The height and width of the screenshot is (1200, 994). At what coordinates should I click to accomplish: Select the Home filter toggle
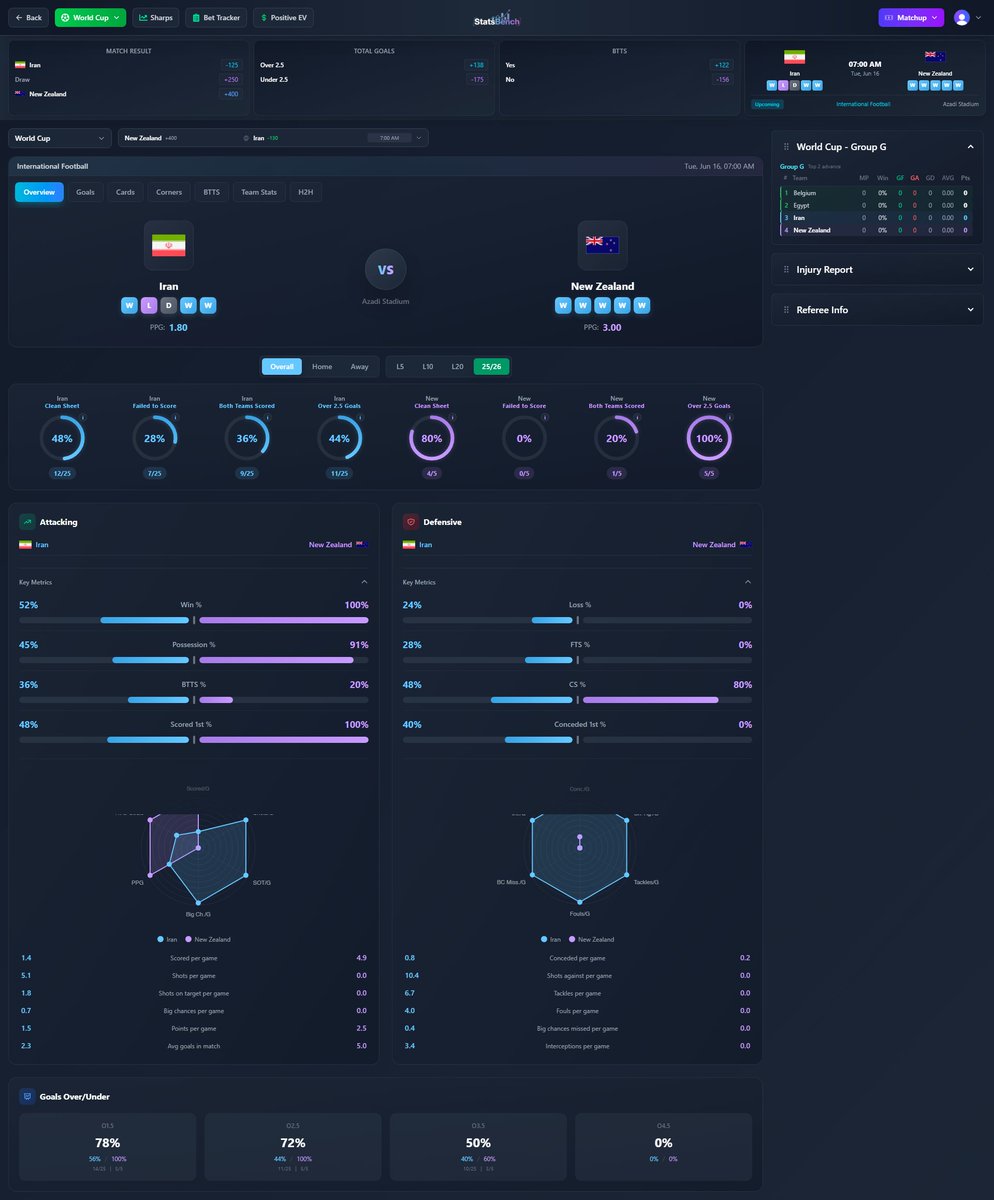[322, 366]
